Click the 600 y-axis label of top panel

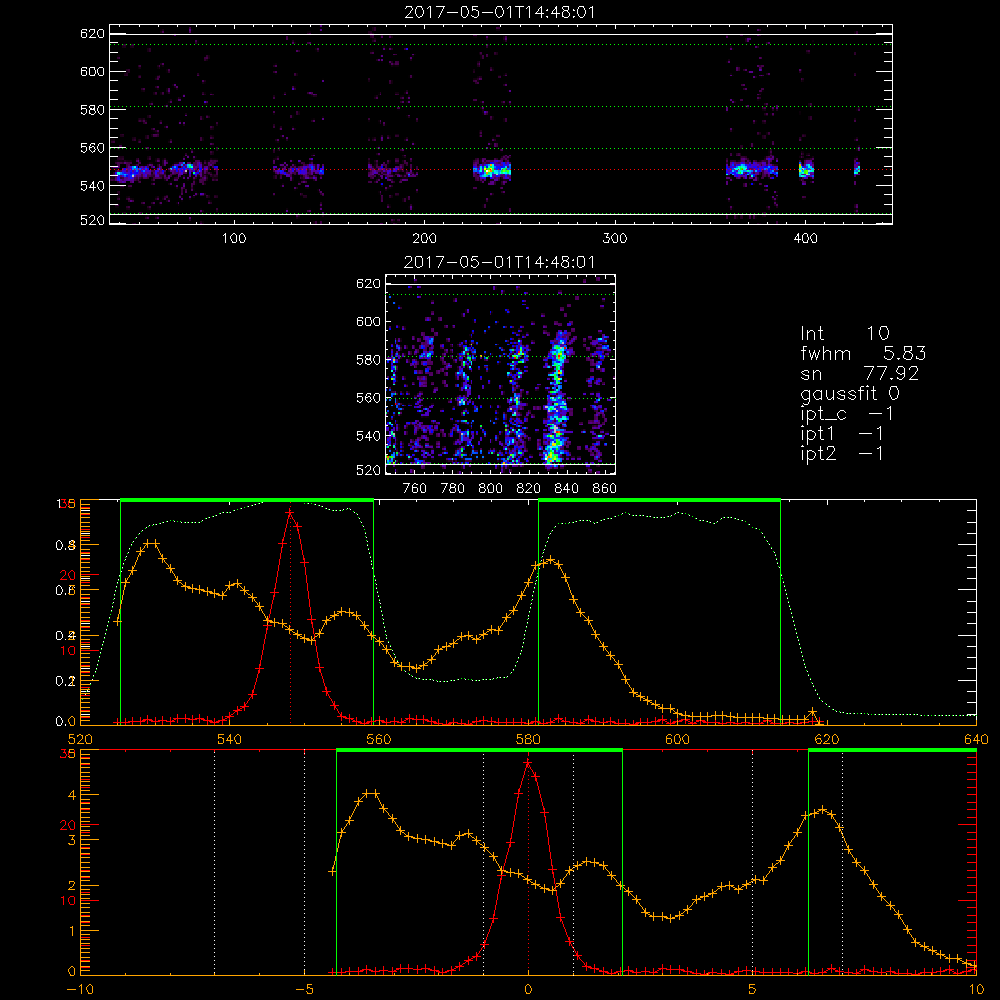(x=92, y=71)
